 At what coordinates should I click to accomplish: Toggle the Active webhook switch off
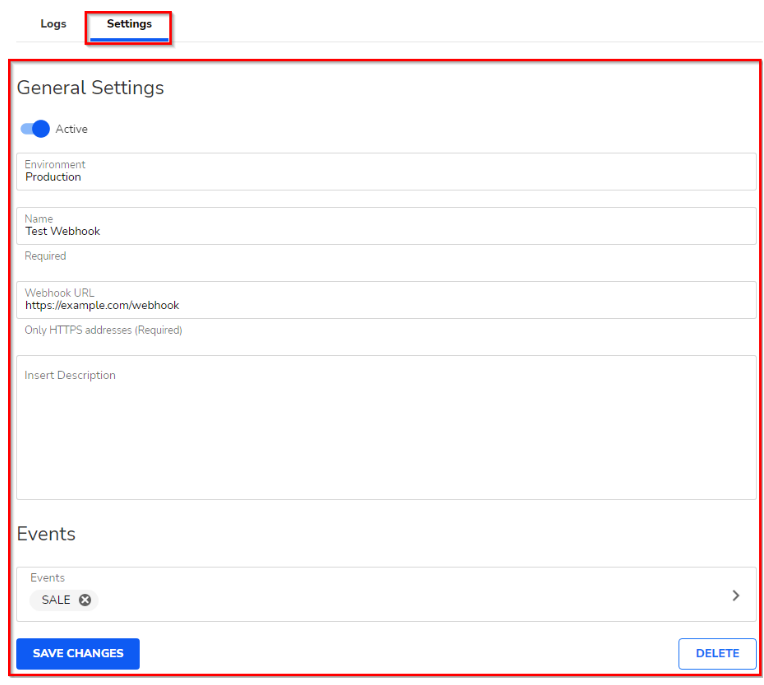tap(35, 129)
